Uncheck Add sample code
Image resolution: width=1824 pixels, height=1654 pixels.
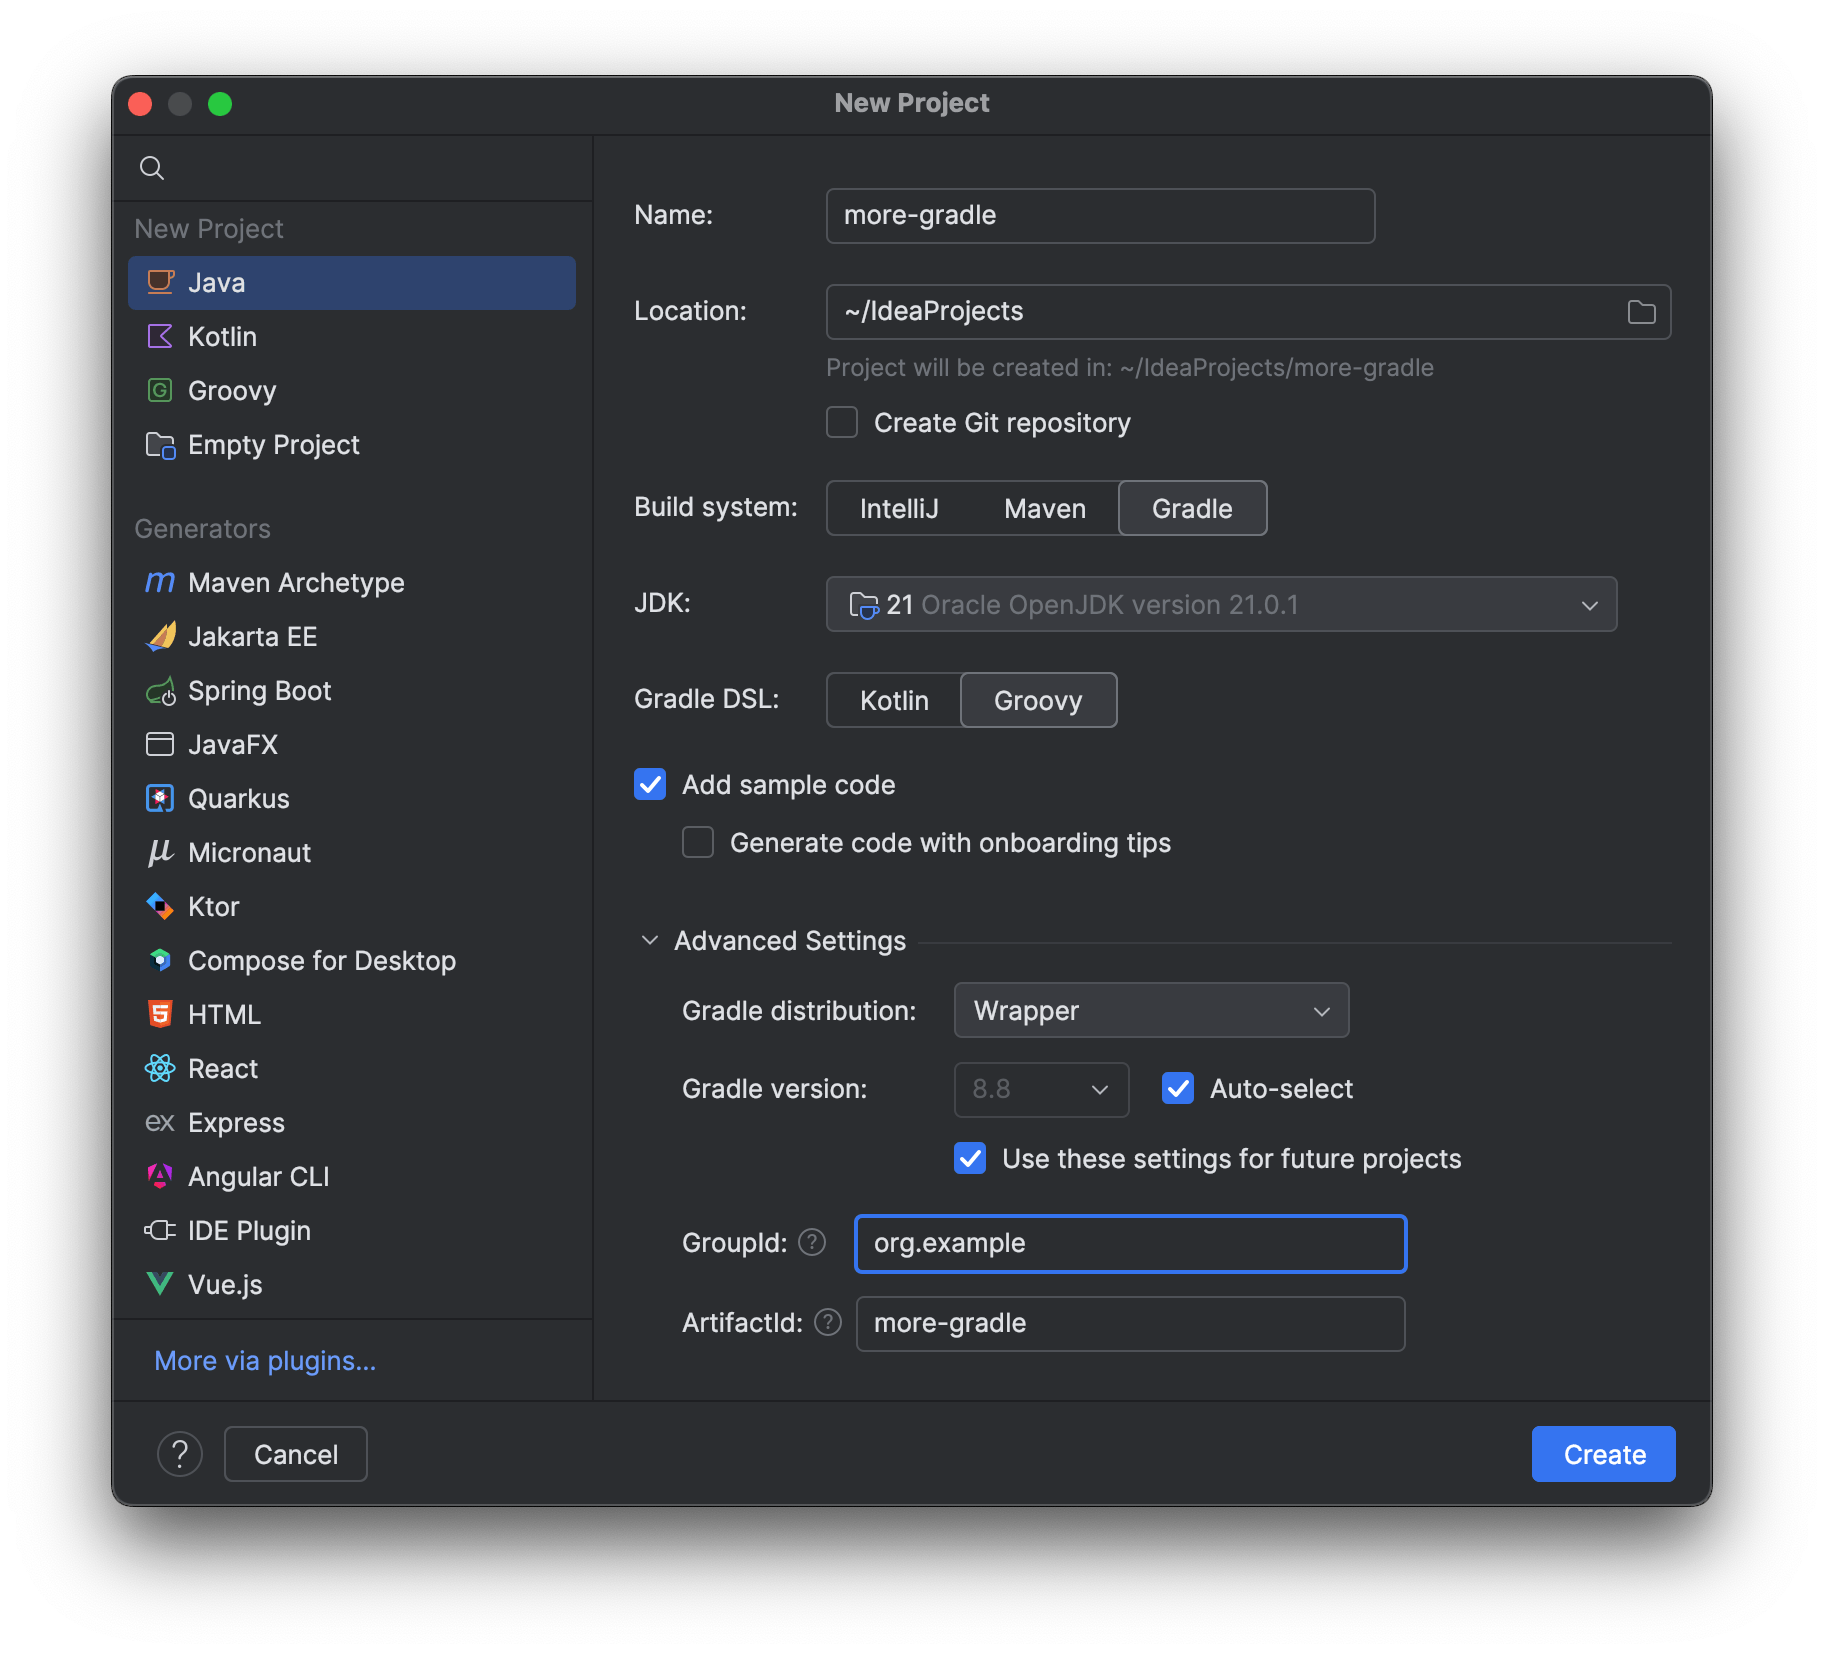650,785
